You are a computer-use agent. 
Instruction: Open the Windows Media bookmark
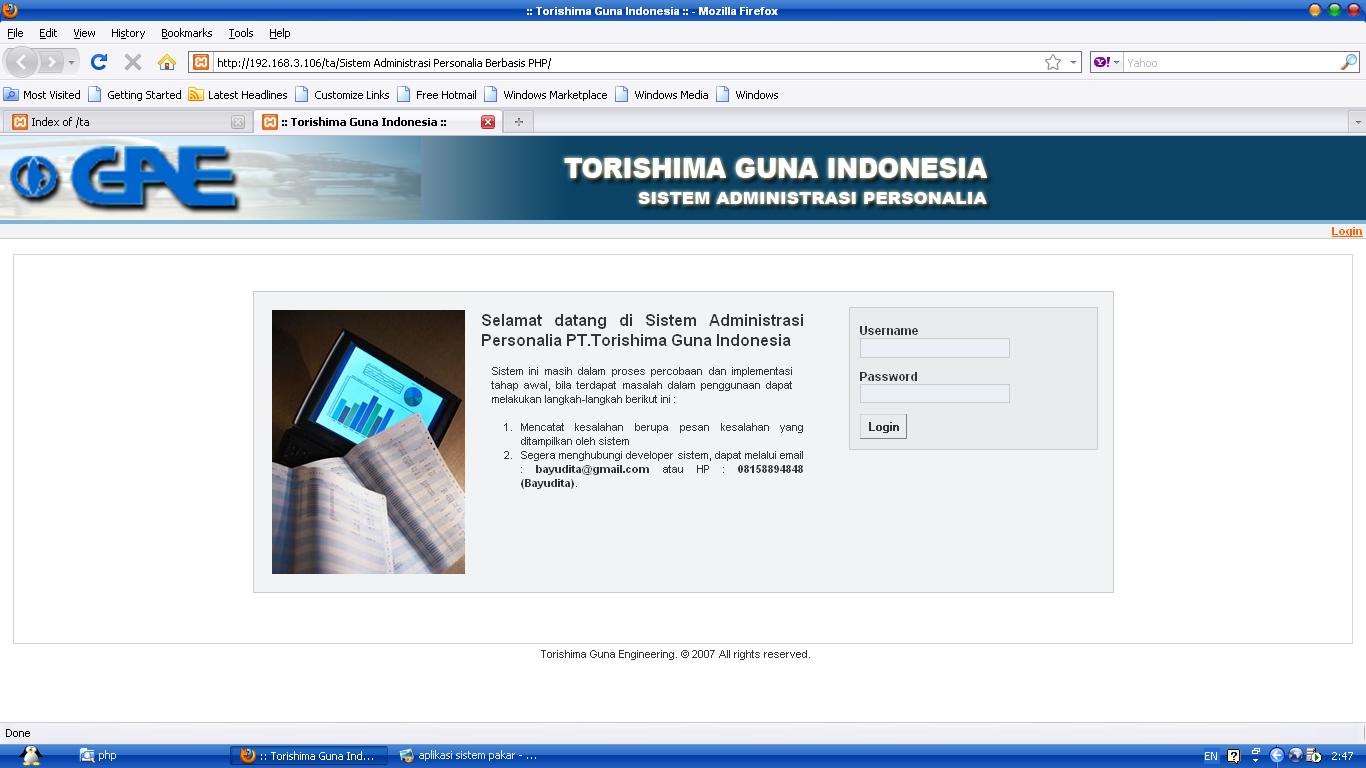(662, 95)
